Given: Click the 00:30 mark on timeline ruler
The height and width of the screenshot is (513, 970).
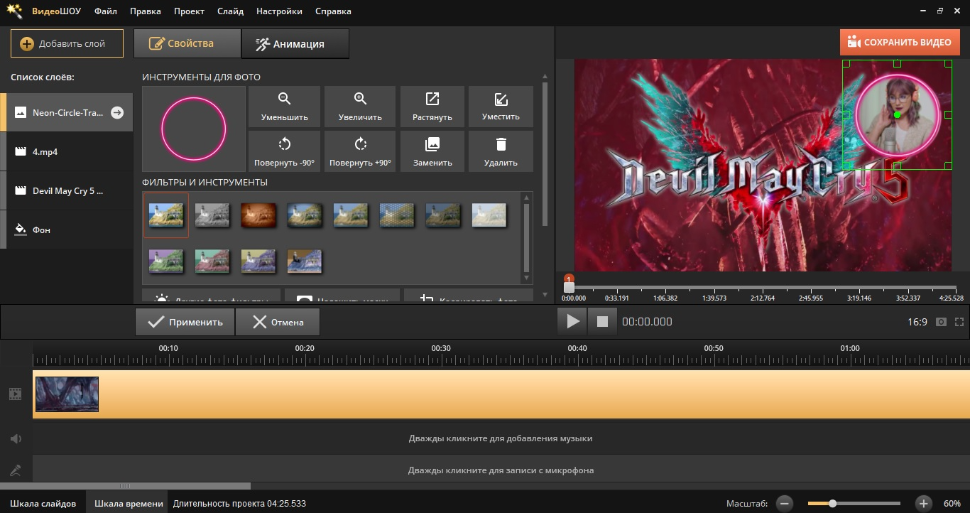Looking at the screenshot, I should [x=440, y=348].
